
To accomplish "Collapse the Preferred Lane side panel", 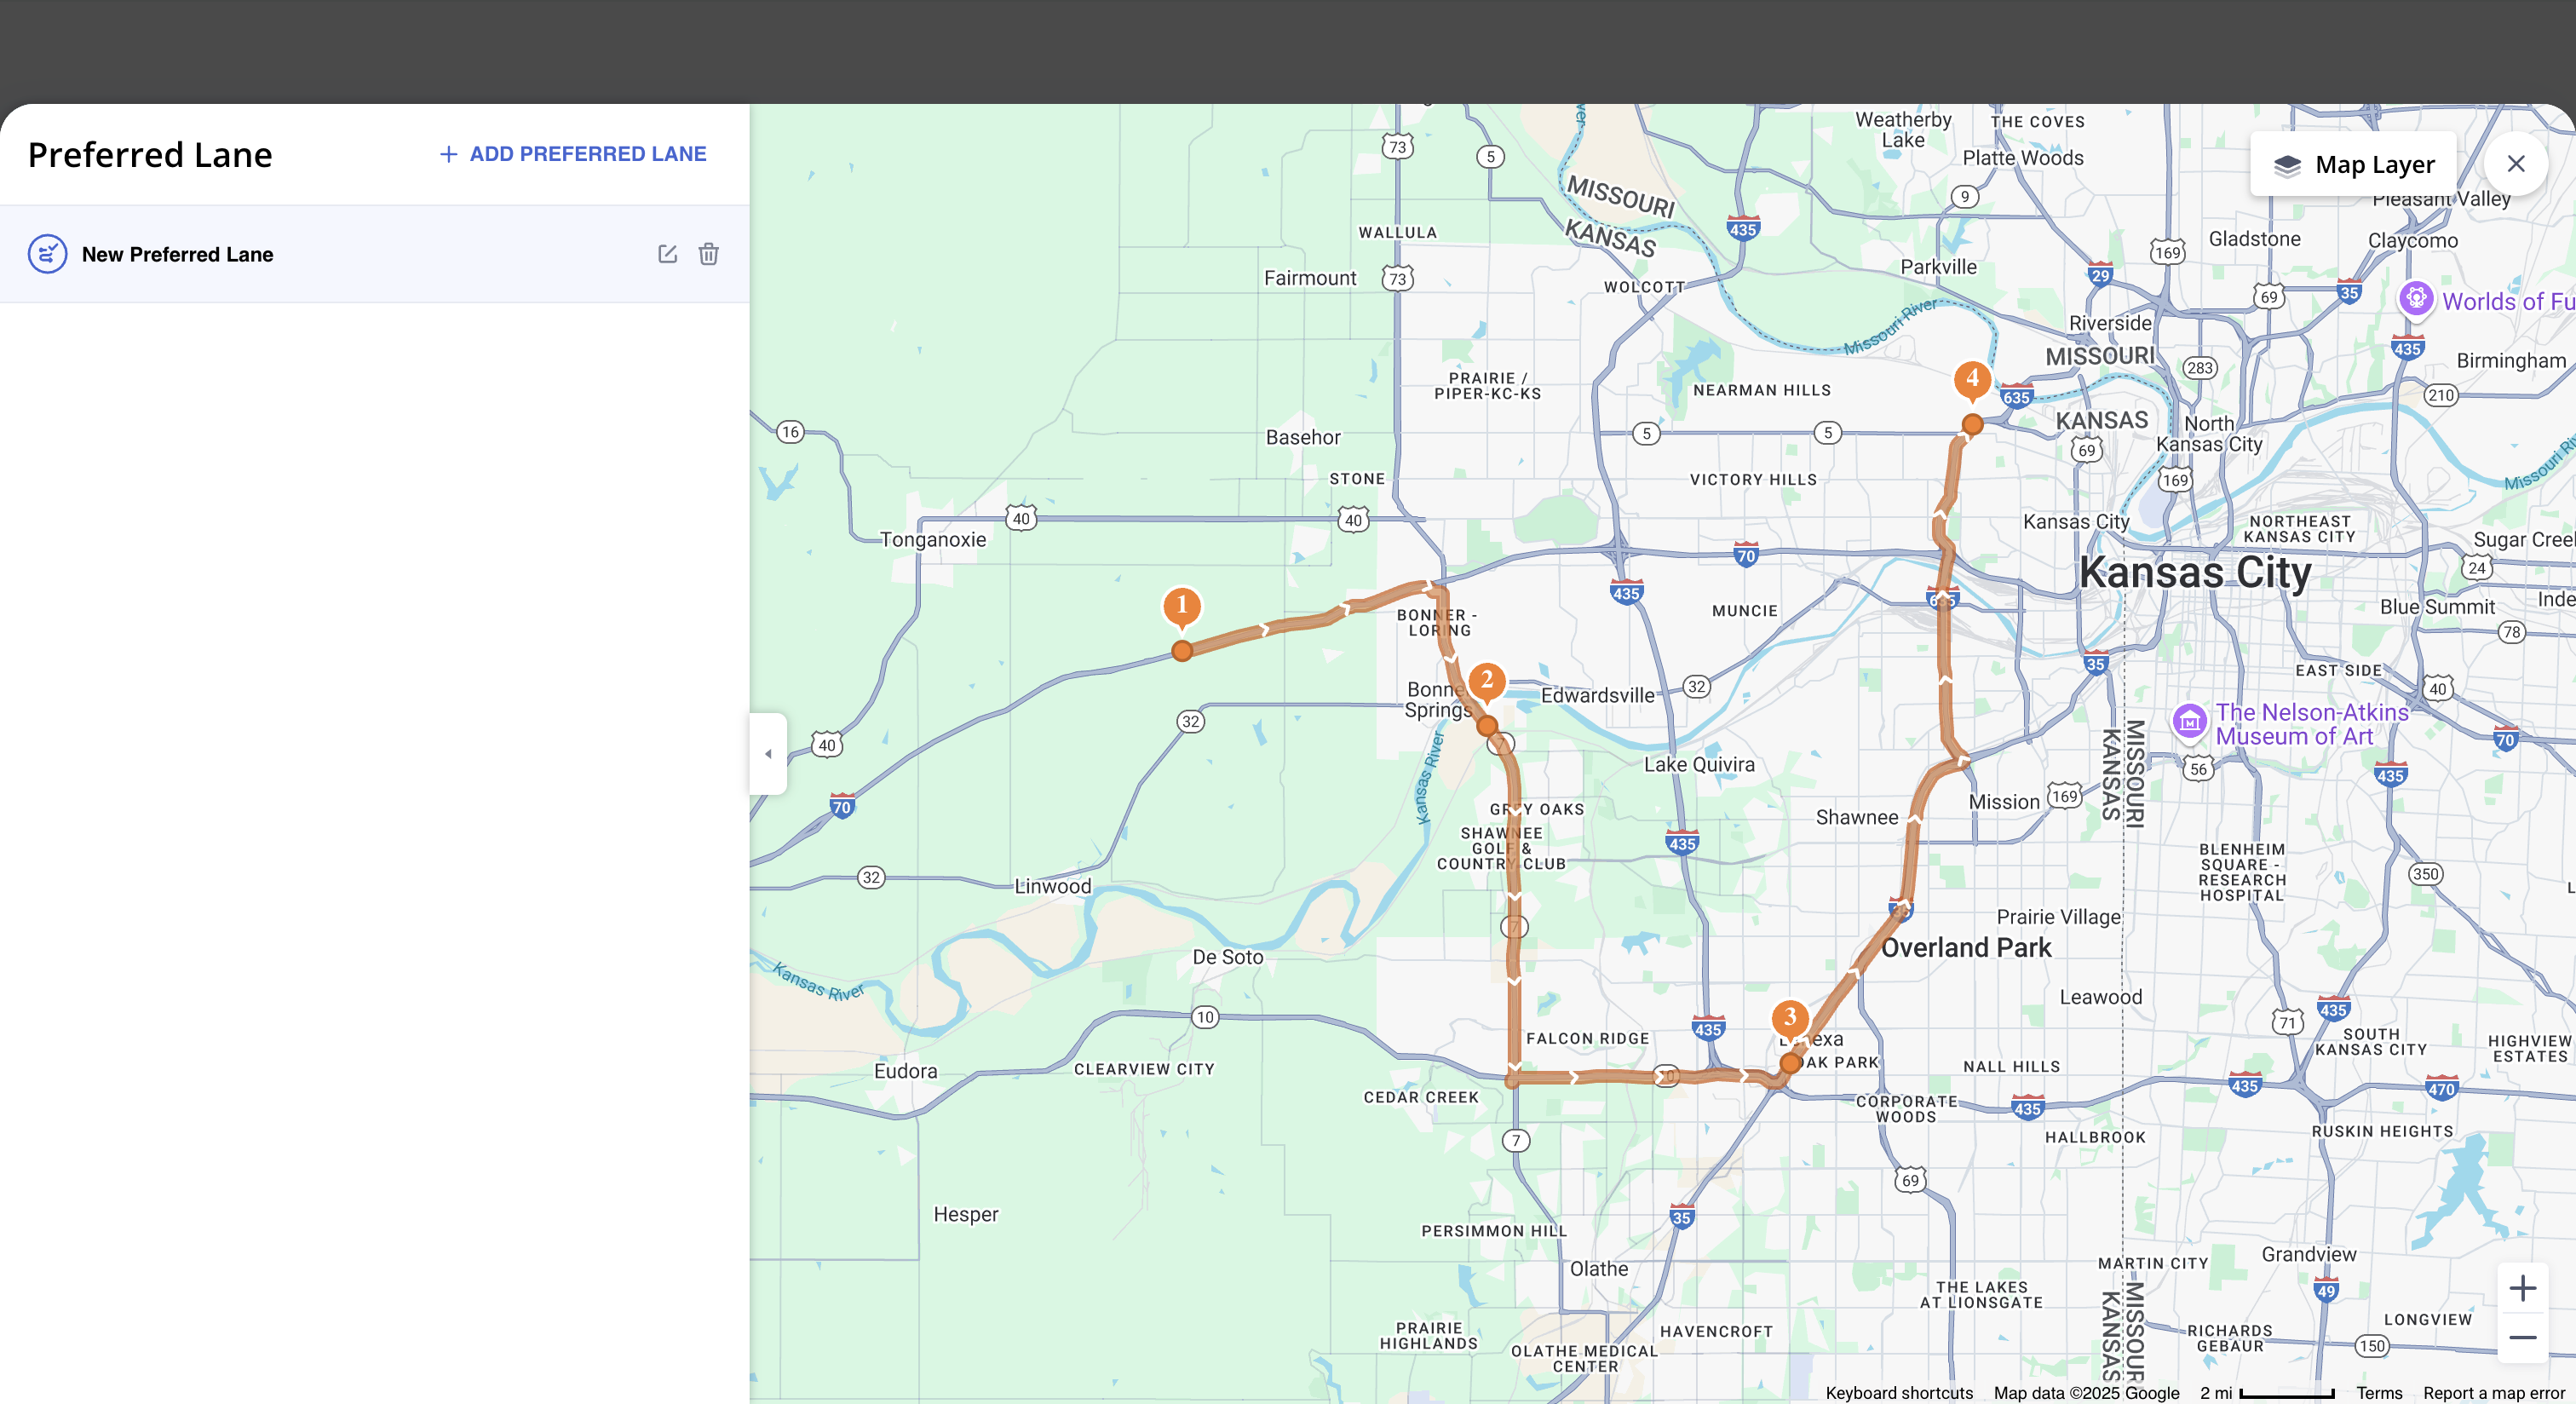I will tap(768, 754).
